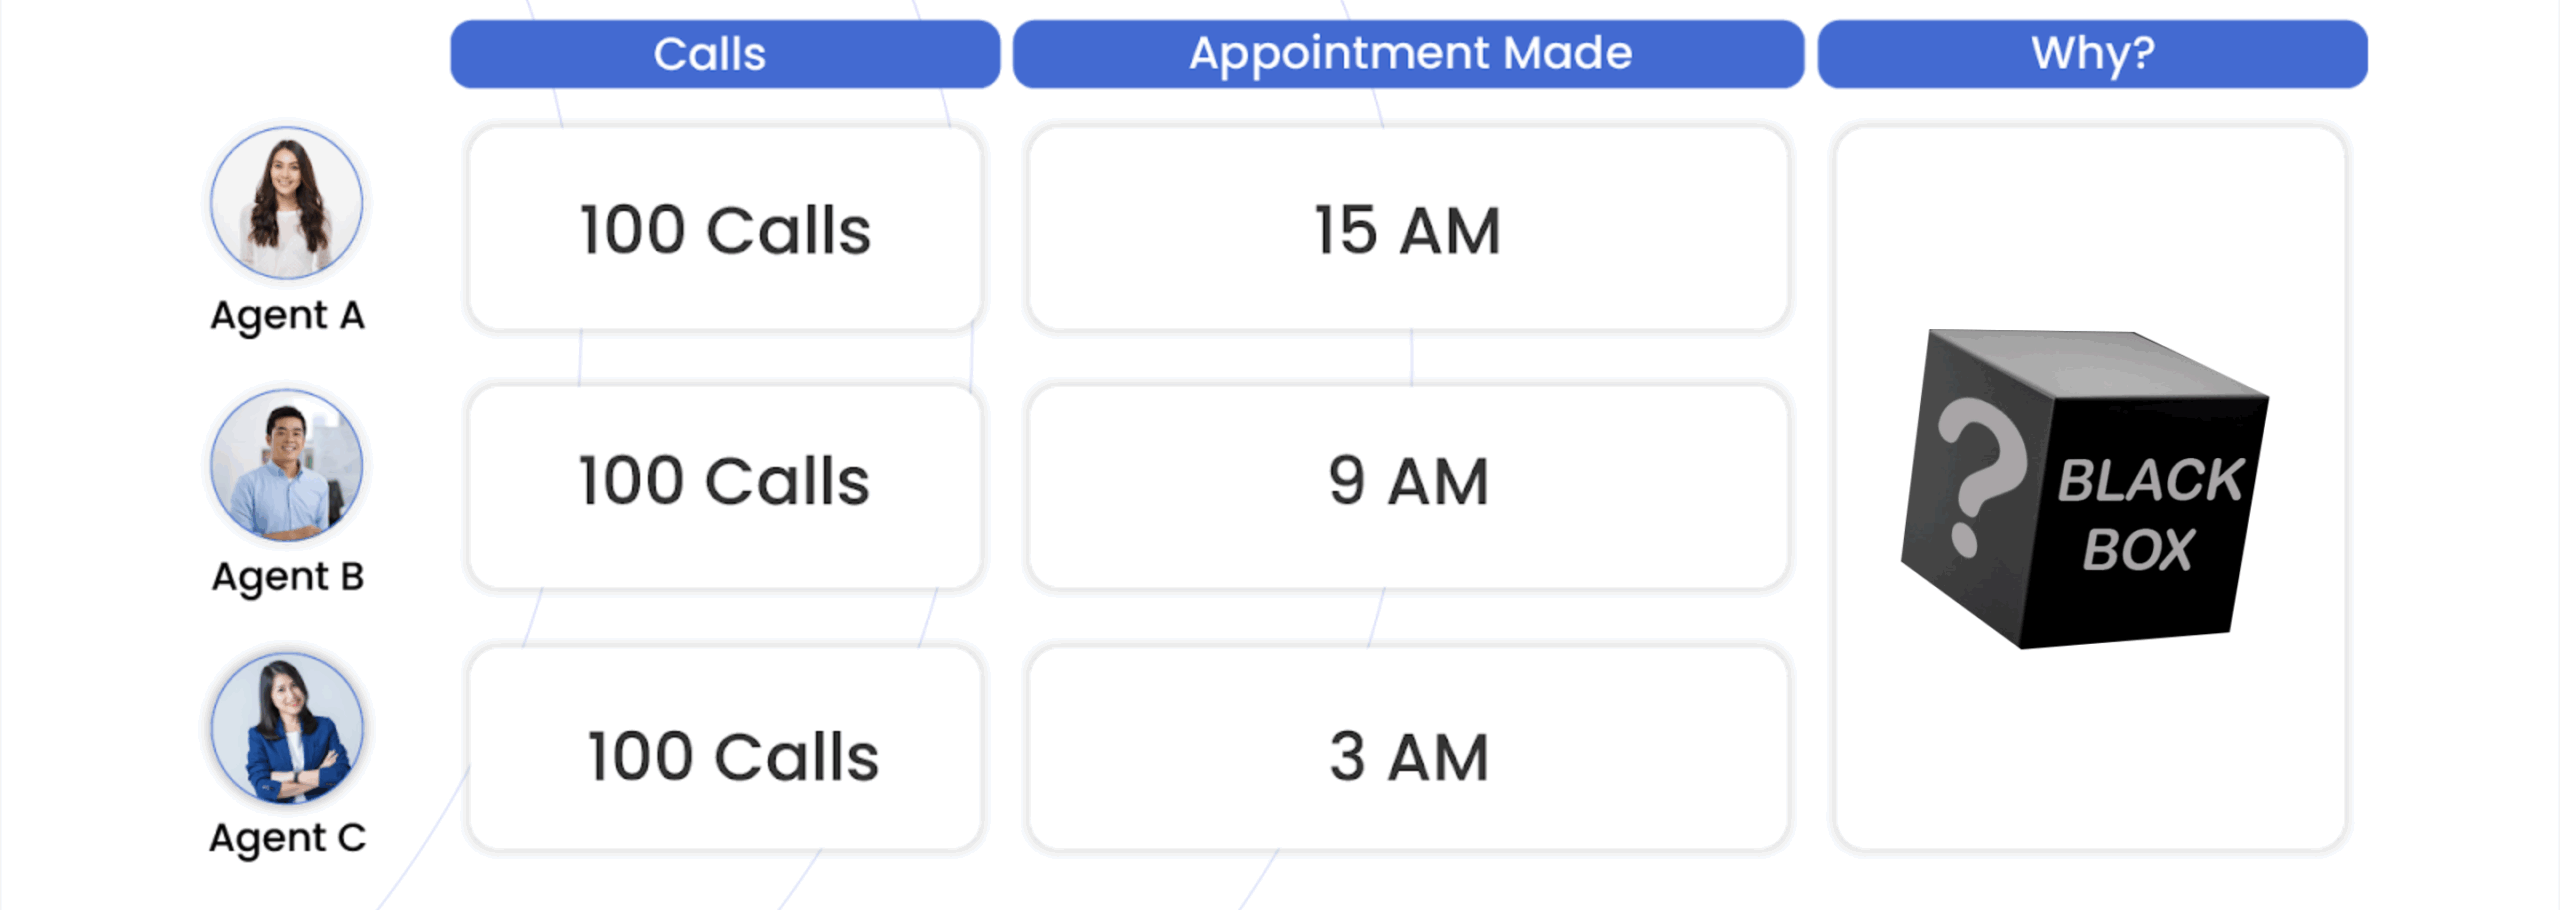
Task: Click the black box cube image
Action: pyautogui.click(x=2084, y=489)
